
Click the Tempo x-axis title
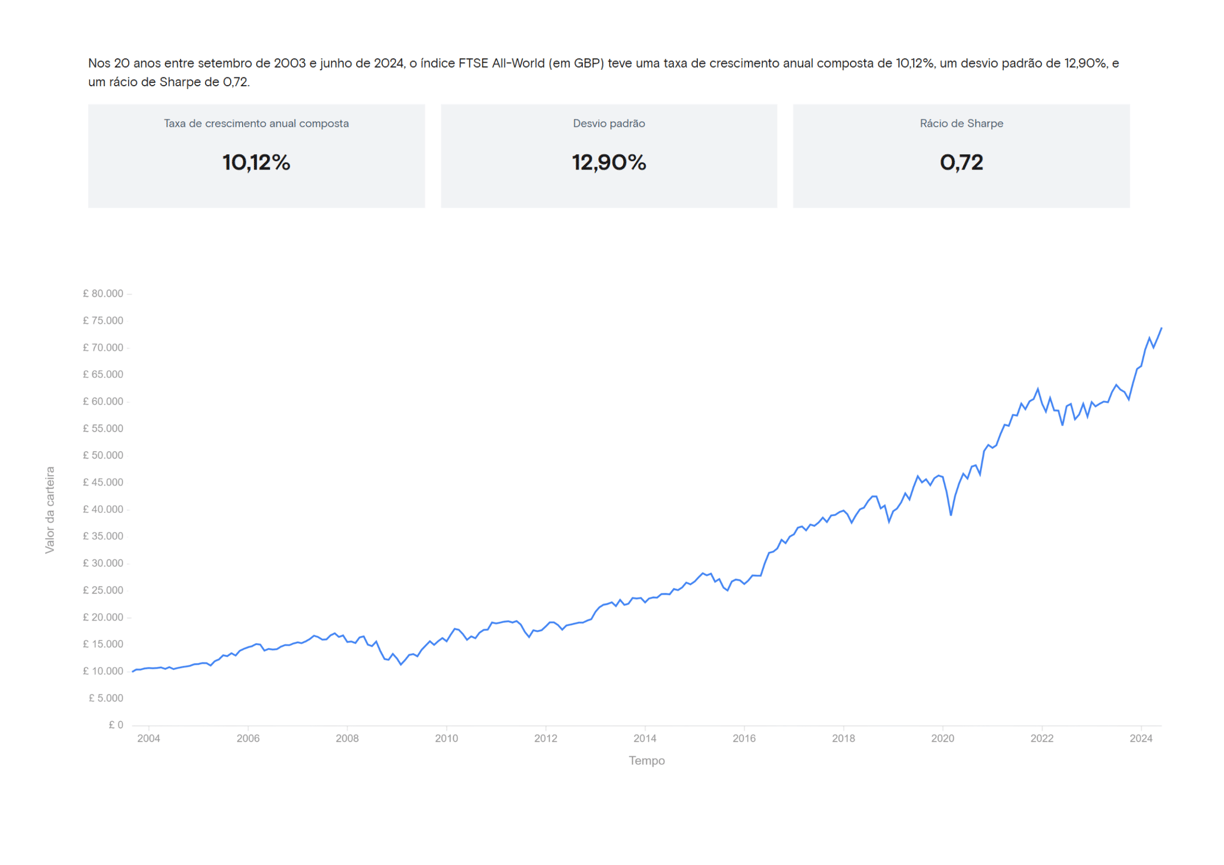646,761
